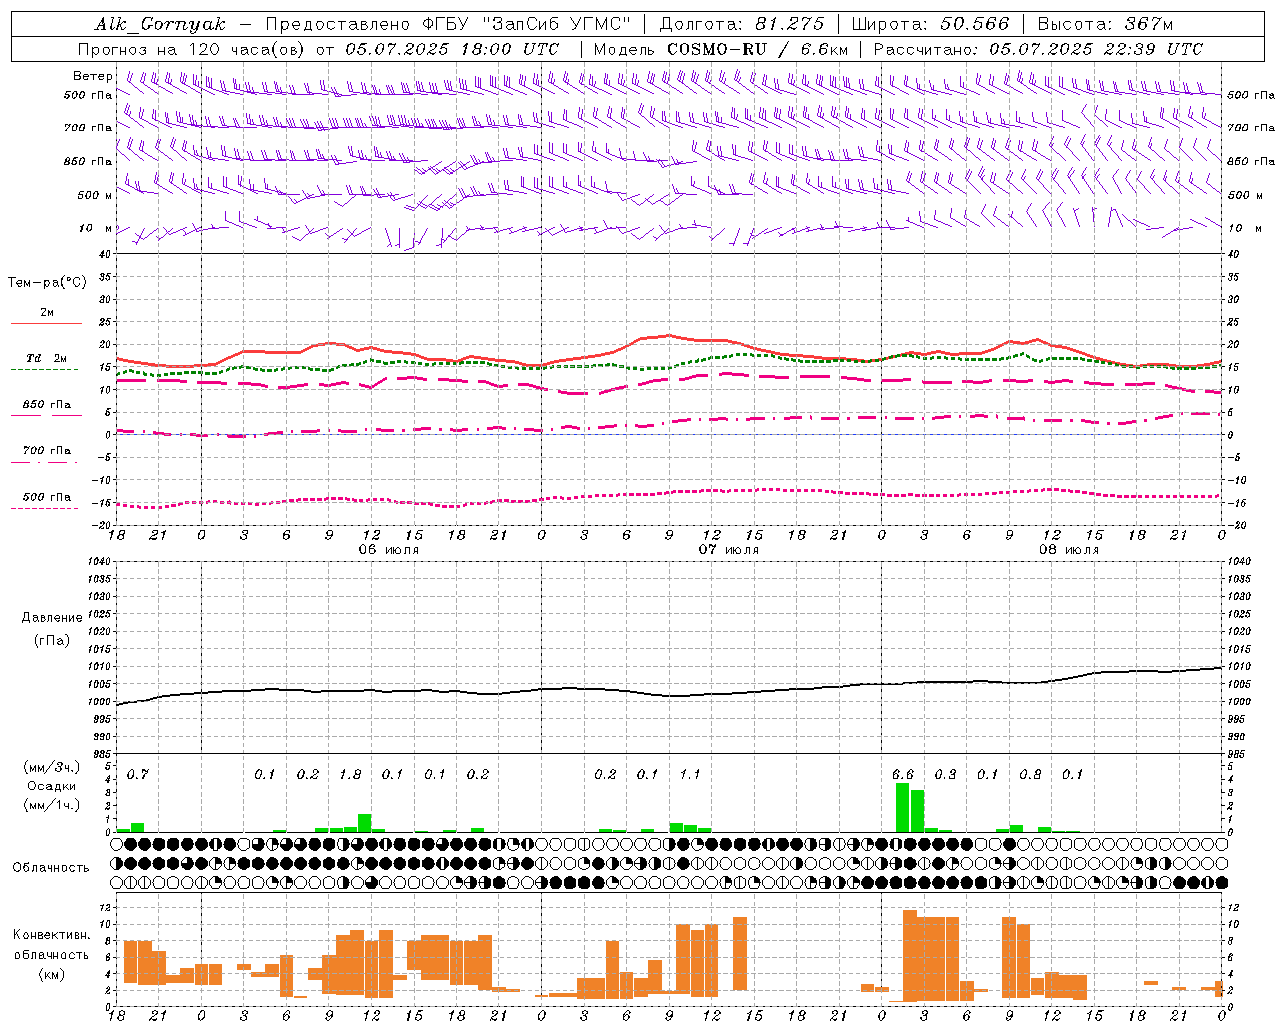Image resolution: width=1280 pixels, height=1024 pixels.
Task: Click the date label '08 июля'
Action: [x=1069, y=550]
